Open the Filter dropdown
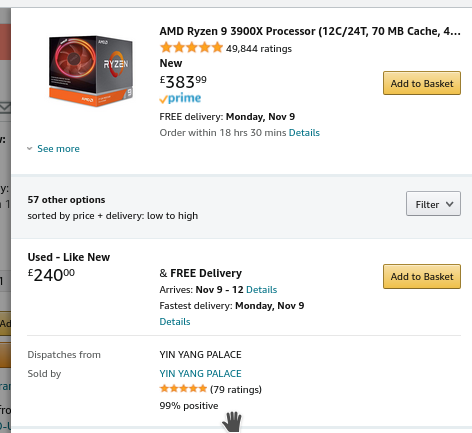 [433, 204]
